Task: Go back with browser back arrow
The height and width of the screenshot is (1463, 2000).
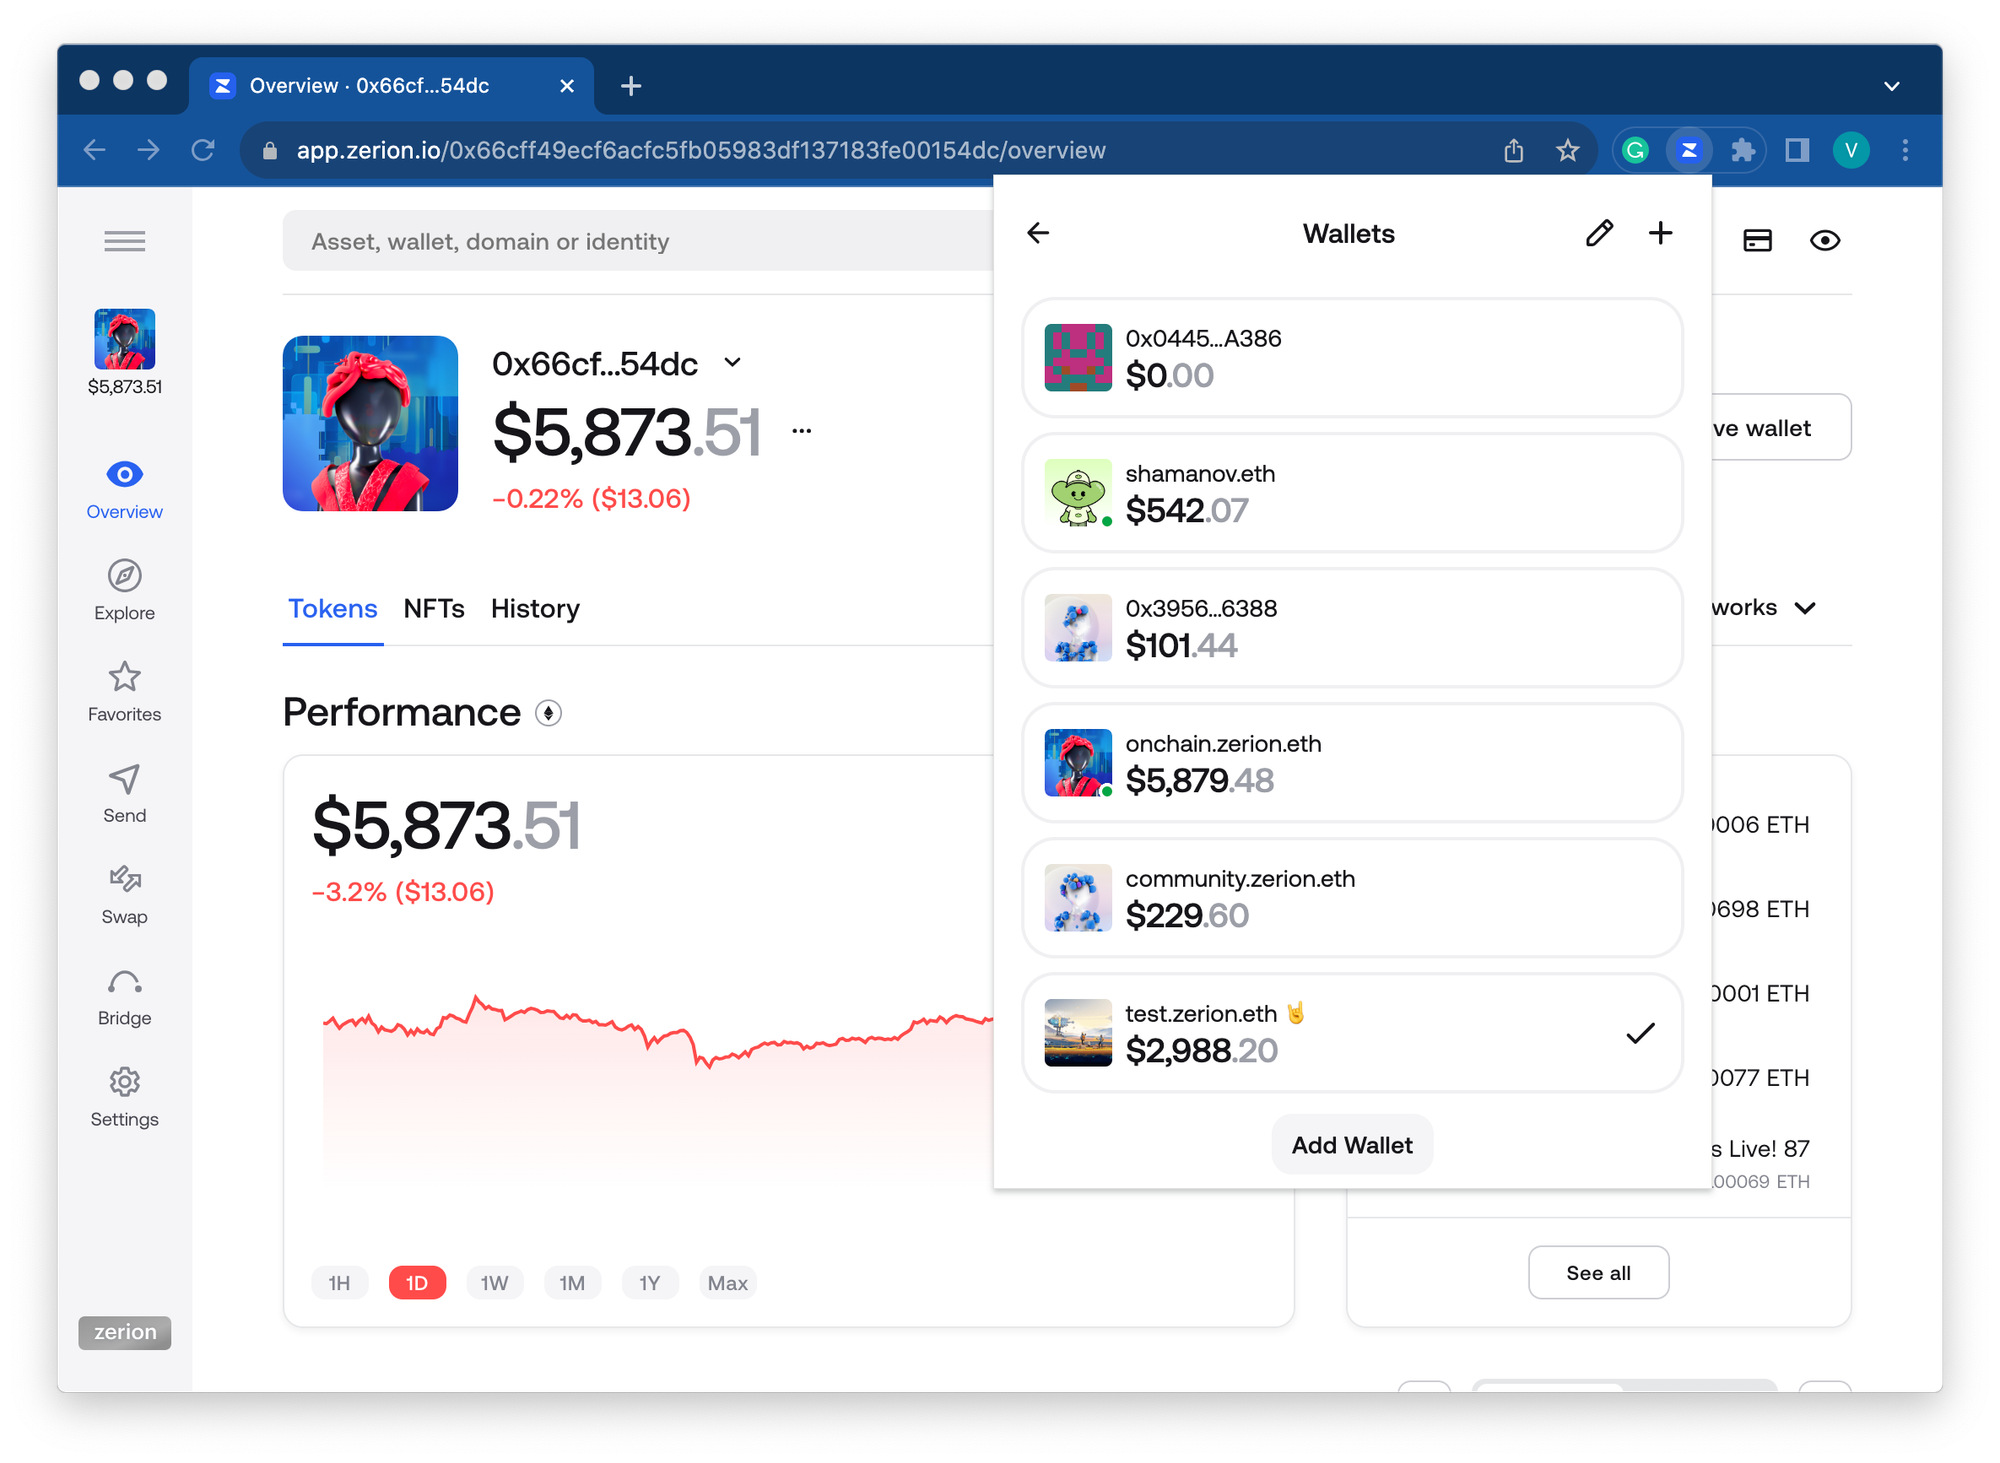Action: click(x=95, y=150)
